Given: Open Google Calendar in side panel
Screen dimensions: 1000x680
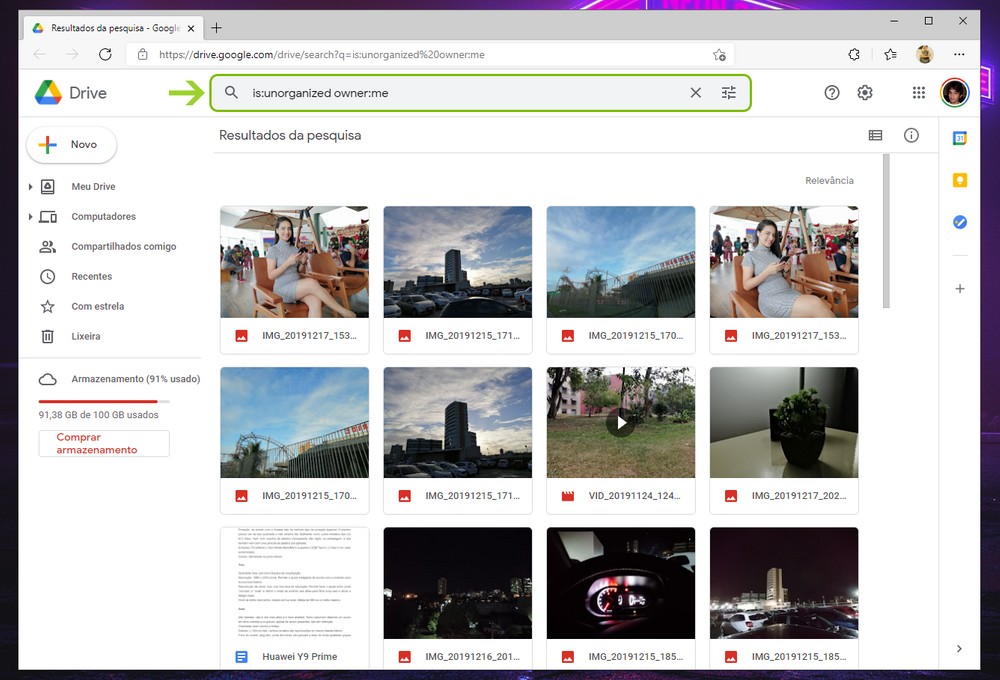Looking at the screenshot, I should pyautogui.click(x=959, y=139).
